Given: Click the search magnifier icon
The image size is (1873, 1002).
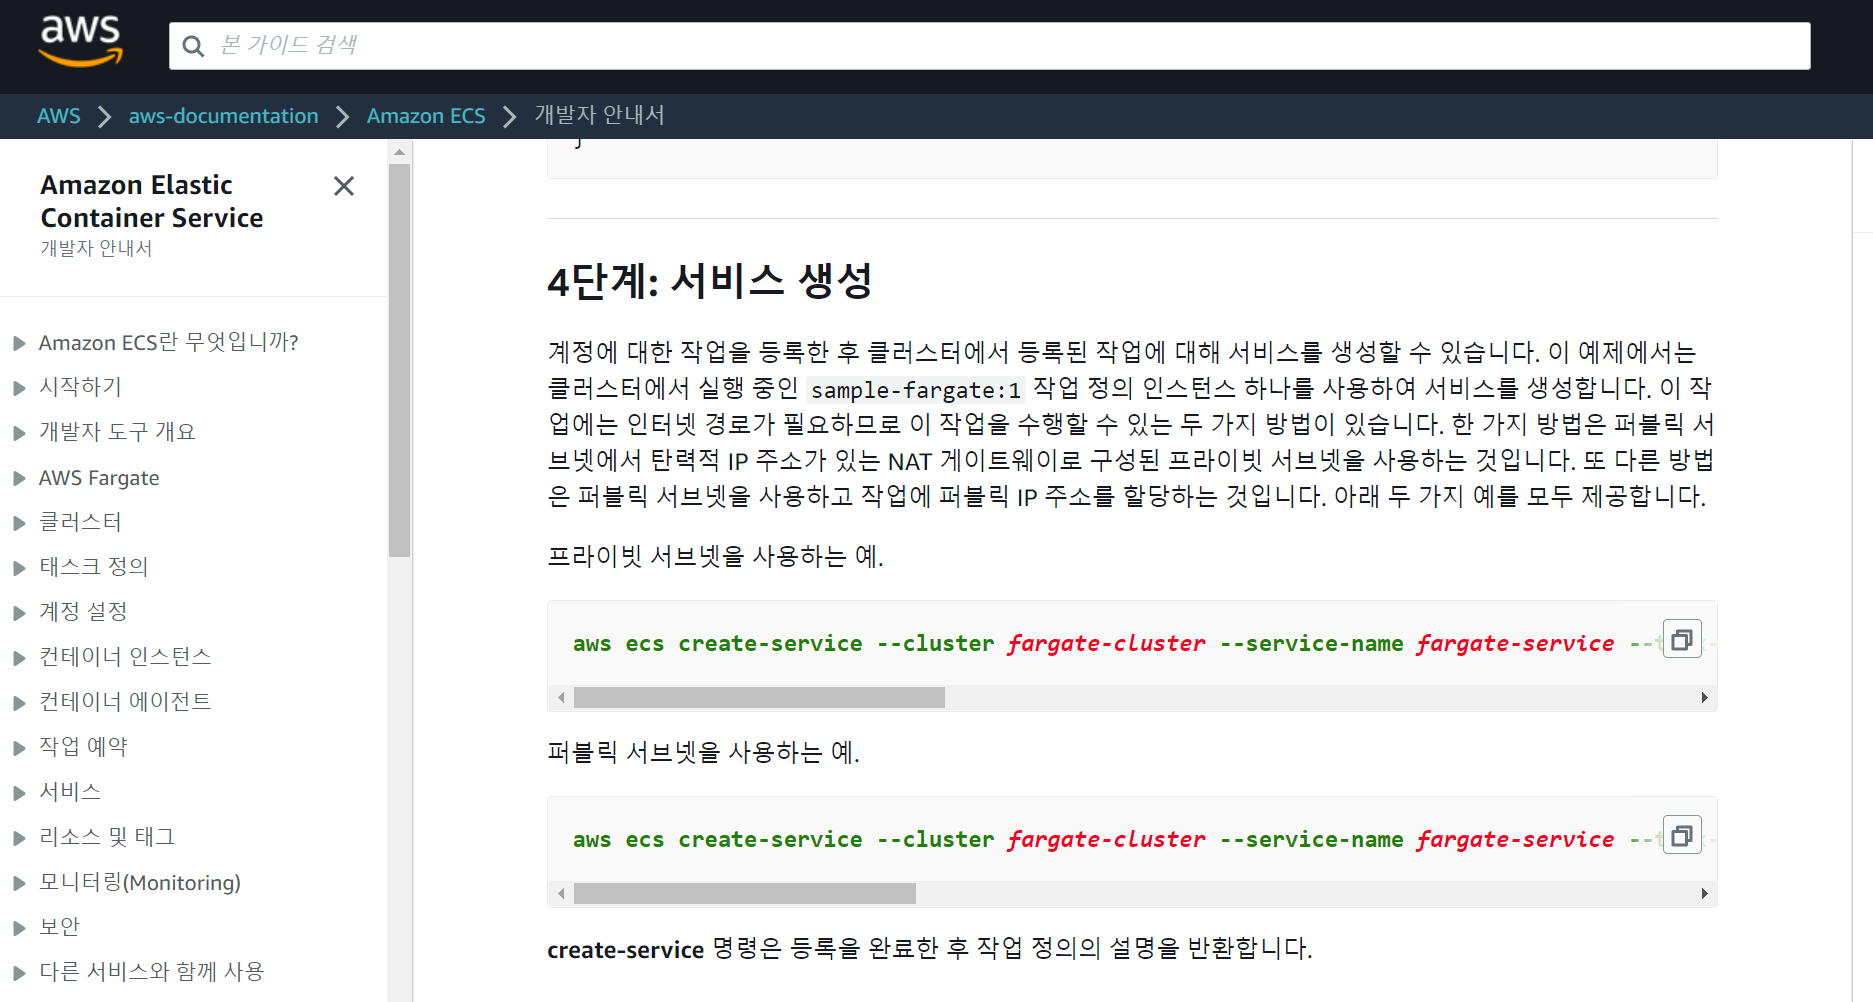Looking at the screenshot, I should 193,46.
